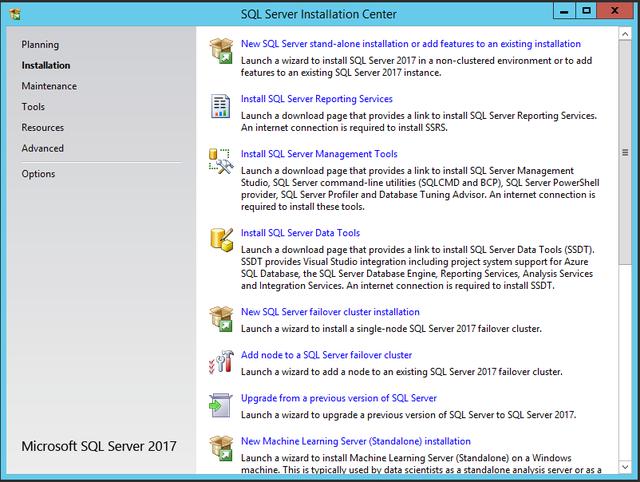This screenshot has height=482, width=640.
Task: Click the text 'An internet connection is required to install SSRS.'
Action: 344,128
